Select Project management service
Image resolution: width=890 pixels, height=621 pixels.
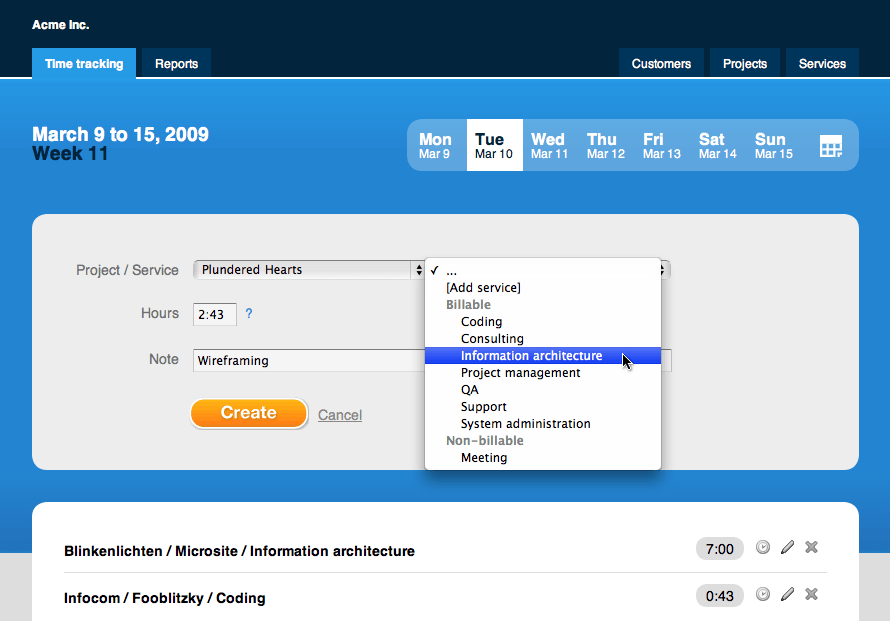pyautogui.click(x=543, y=373)
